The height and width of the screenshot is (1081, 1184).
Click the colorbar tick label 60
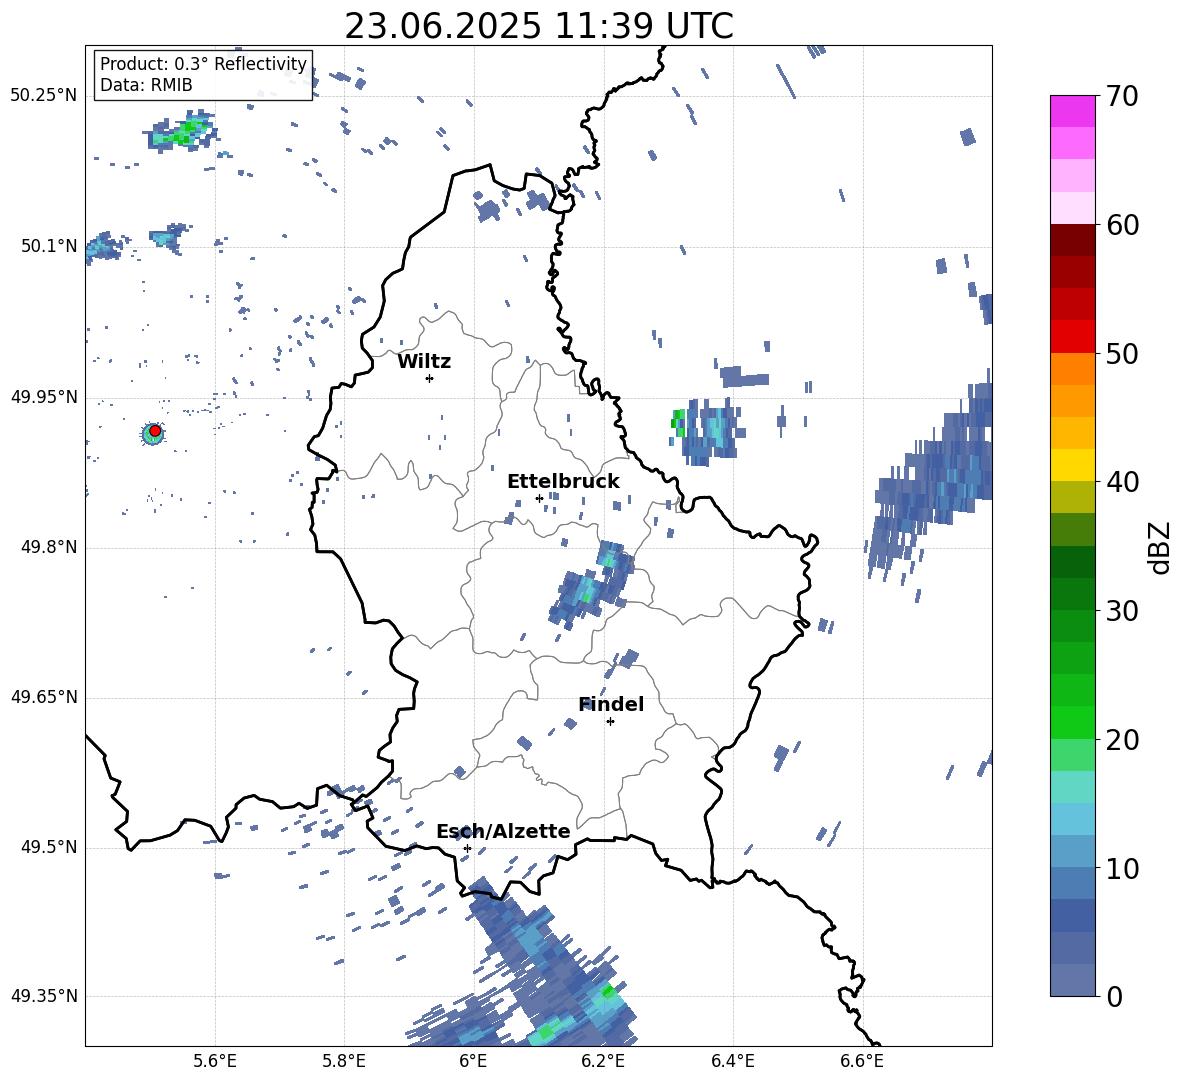click(1122, 225)
